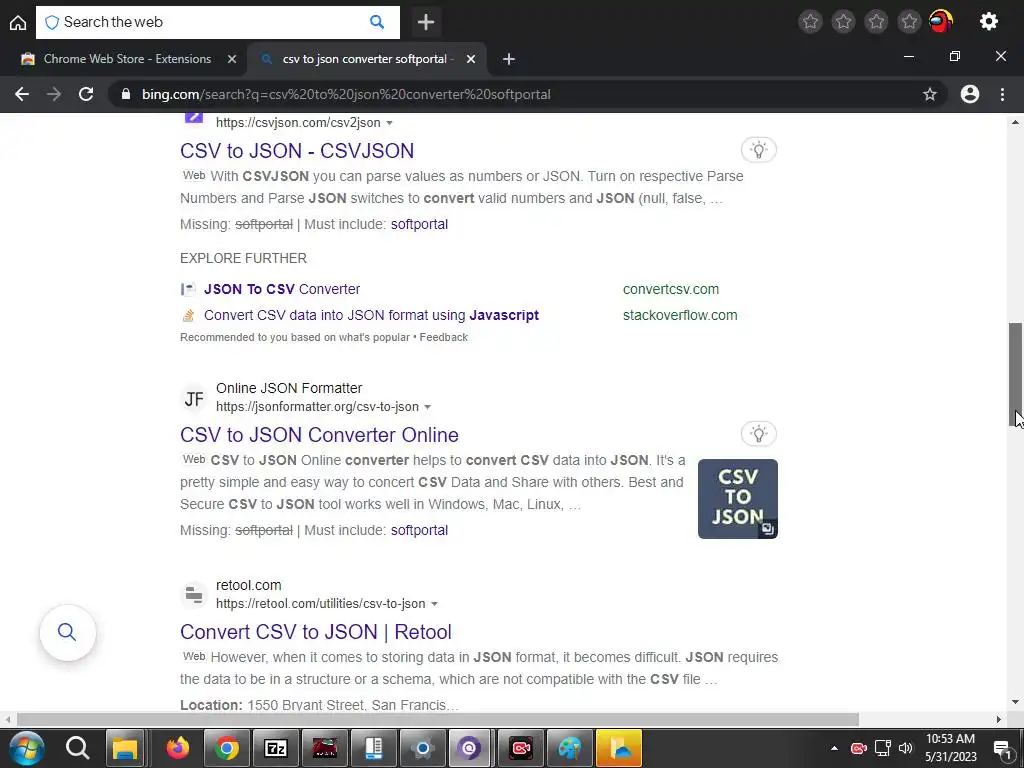Click the CSV TO JSON thumbnail image
This screenshot has height=768, width=1024.
(x=738, y=499)
